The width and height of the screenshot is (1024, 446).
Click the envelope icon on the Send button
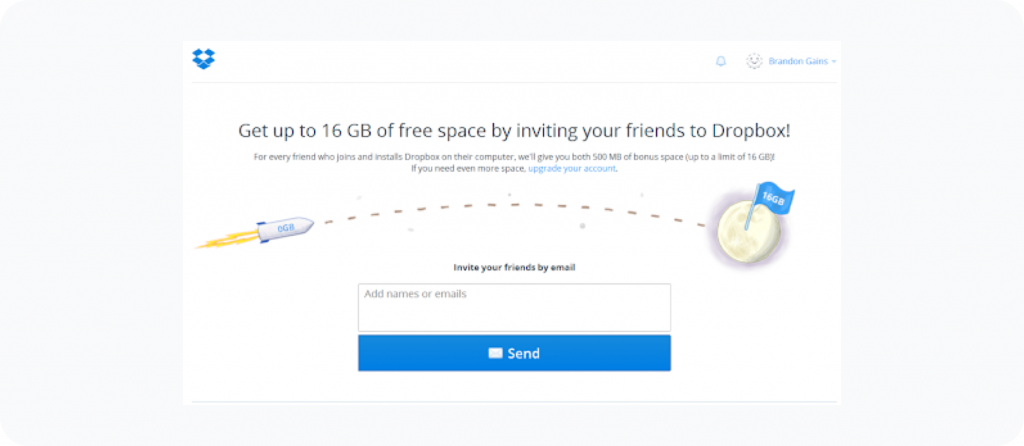pos(495,353)
